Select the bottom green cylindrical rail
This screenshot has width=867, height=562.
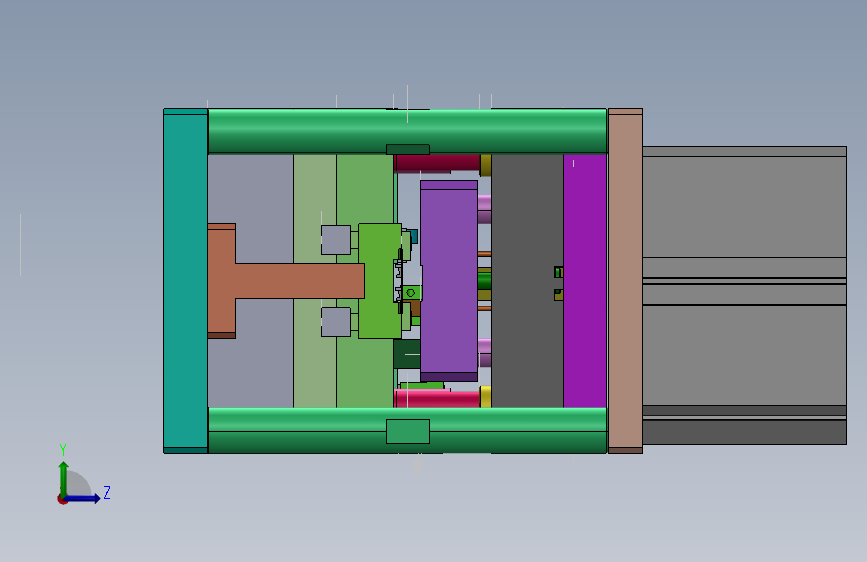point(407,430)
